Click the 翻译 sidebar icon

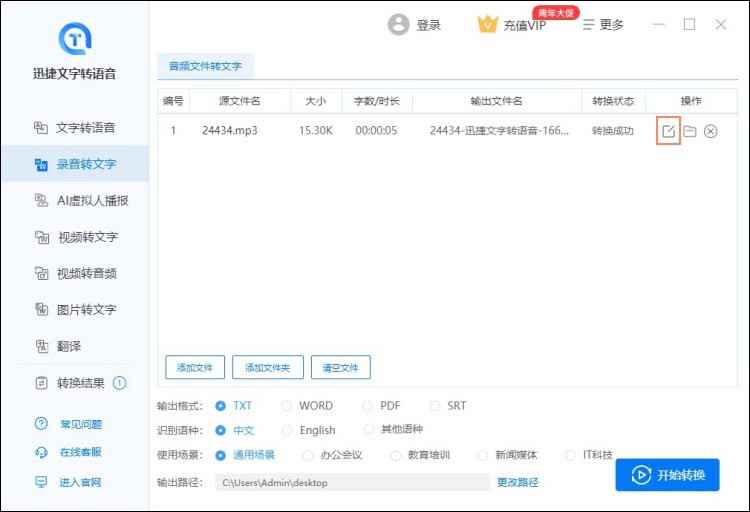[42, 346]
